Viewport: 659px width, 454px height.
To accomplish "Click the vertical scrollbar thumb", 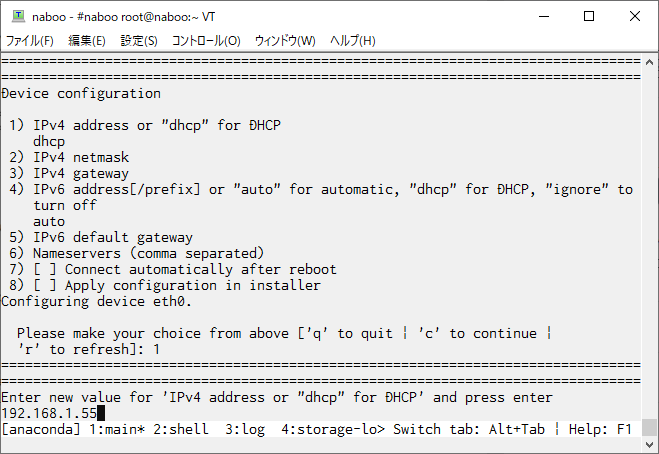I will 649,428.
